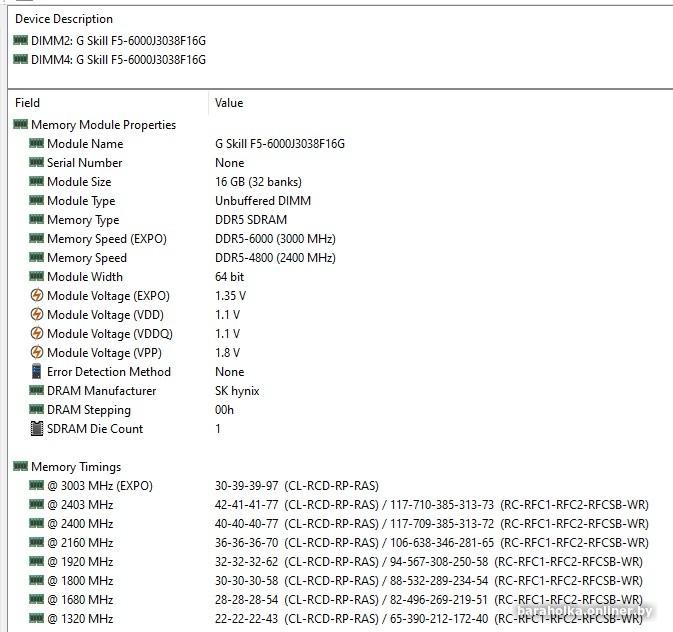Select the Module Voltage (VDDQ) label
The width and height of the screenshot is (673, 632).
pos(110,334)
